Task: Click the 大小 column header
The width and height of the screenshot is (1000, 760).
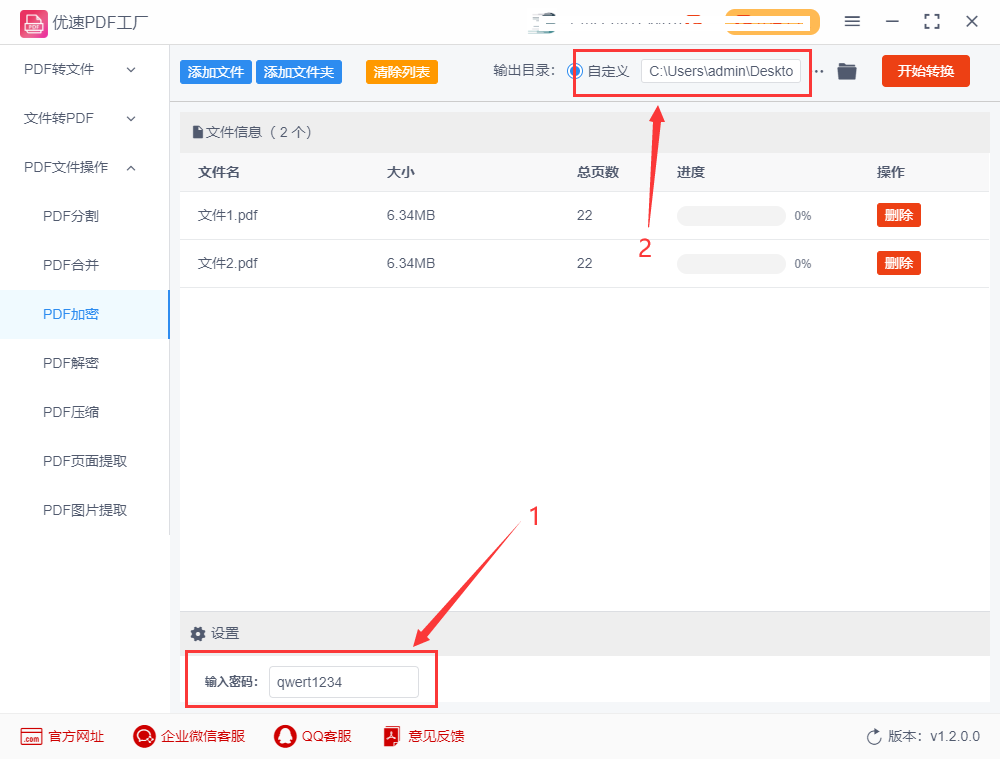Action: 401,172
